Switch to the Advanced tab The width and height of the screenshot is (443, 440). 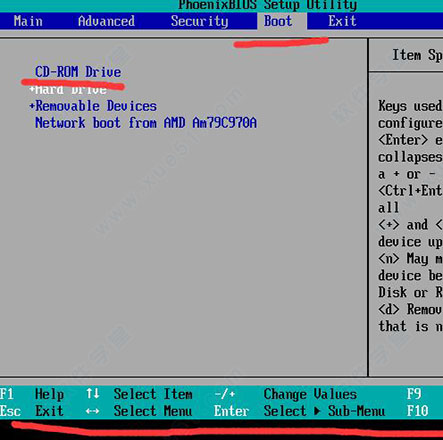click(106, 21)
